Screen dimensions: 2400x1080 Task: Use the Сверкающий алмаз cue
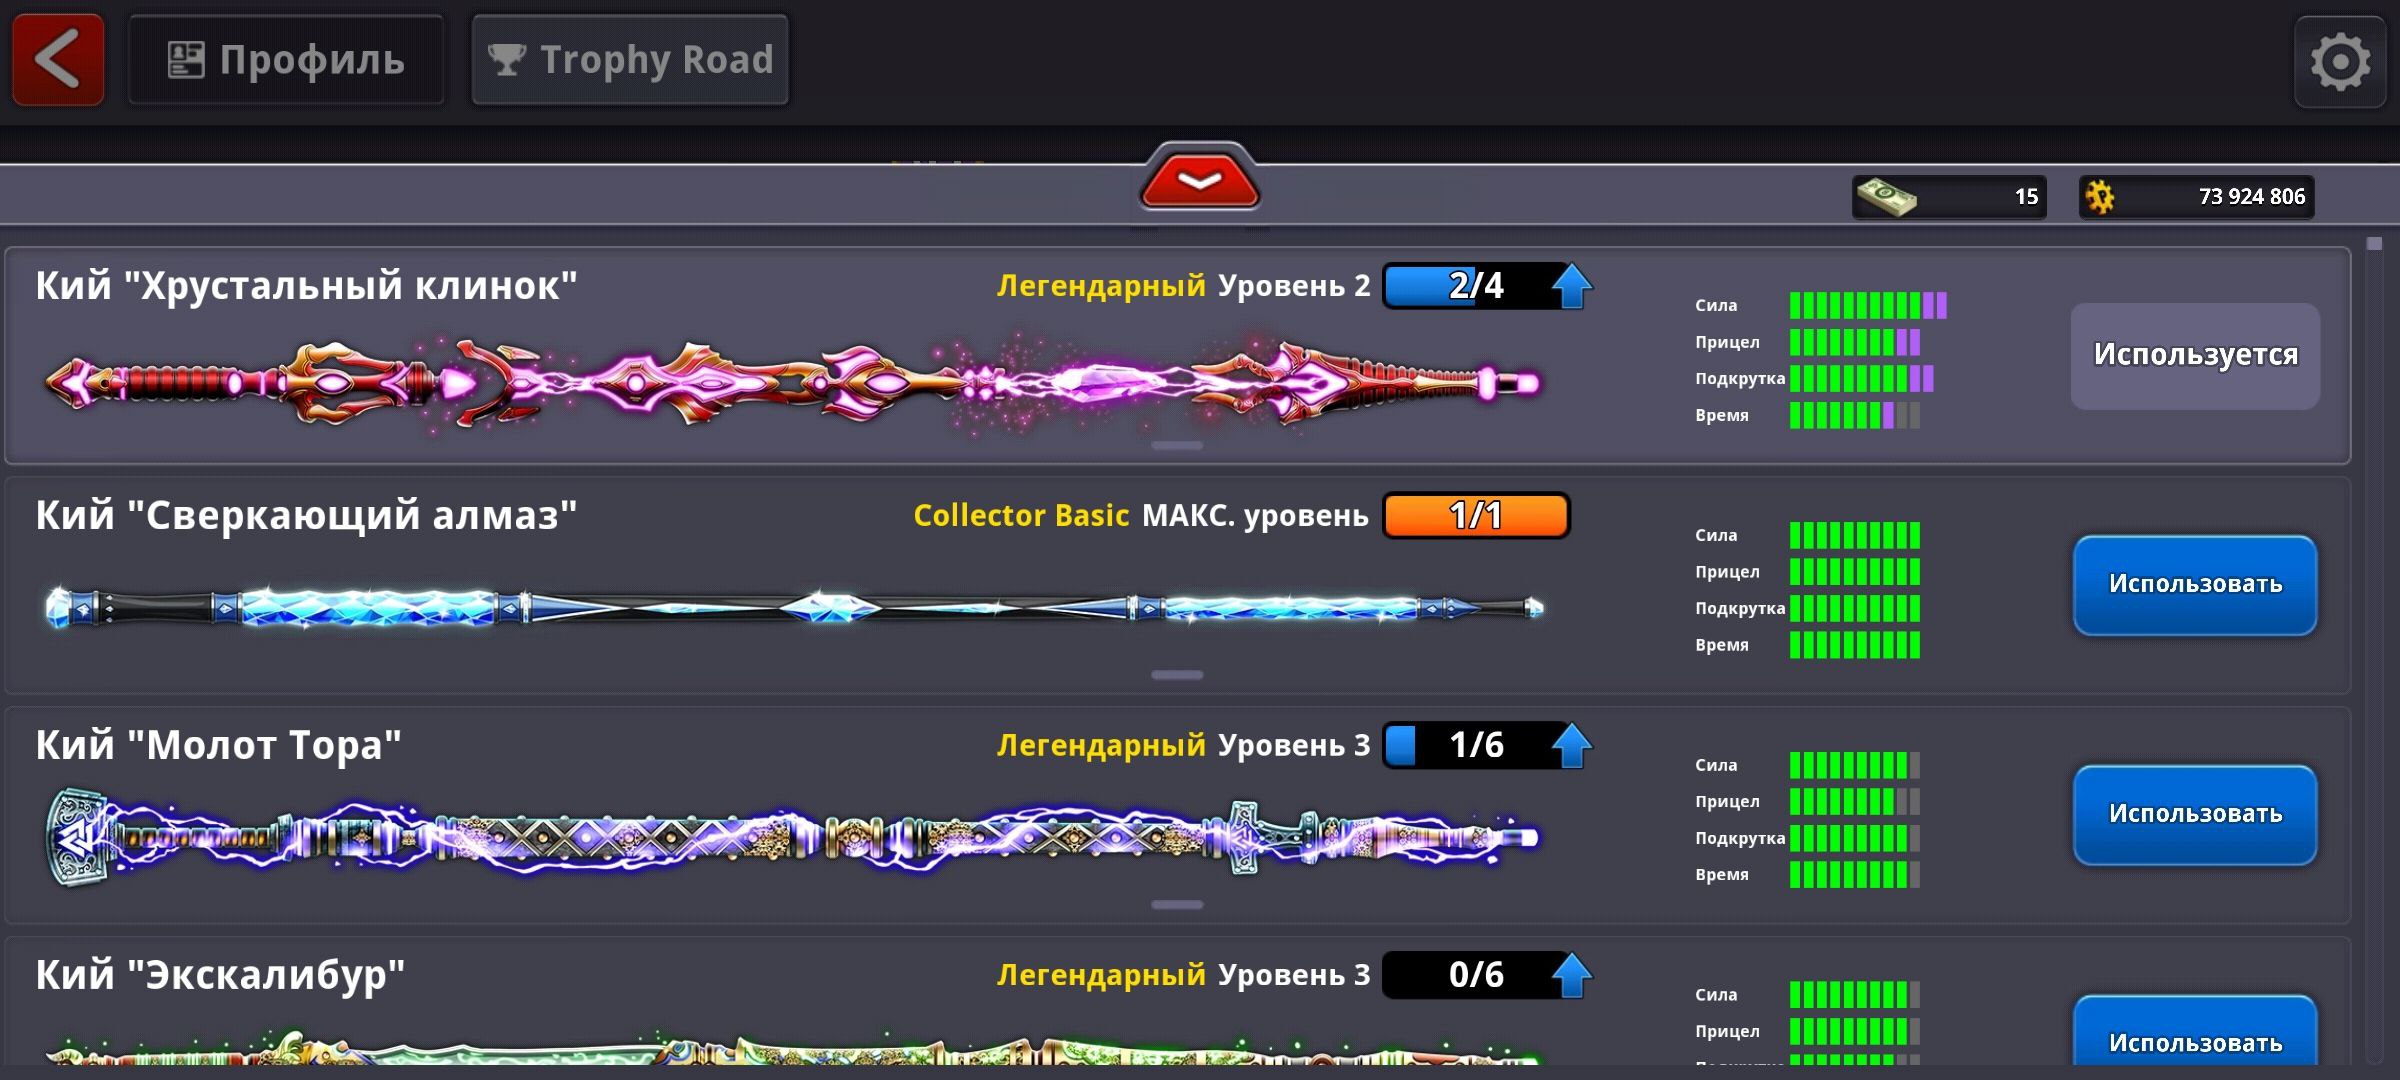coord(2195,585)
